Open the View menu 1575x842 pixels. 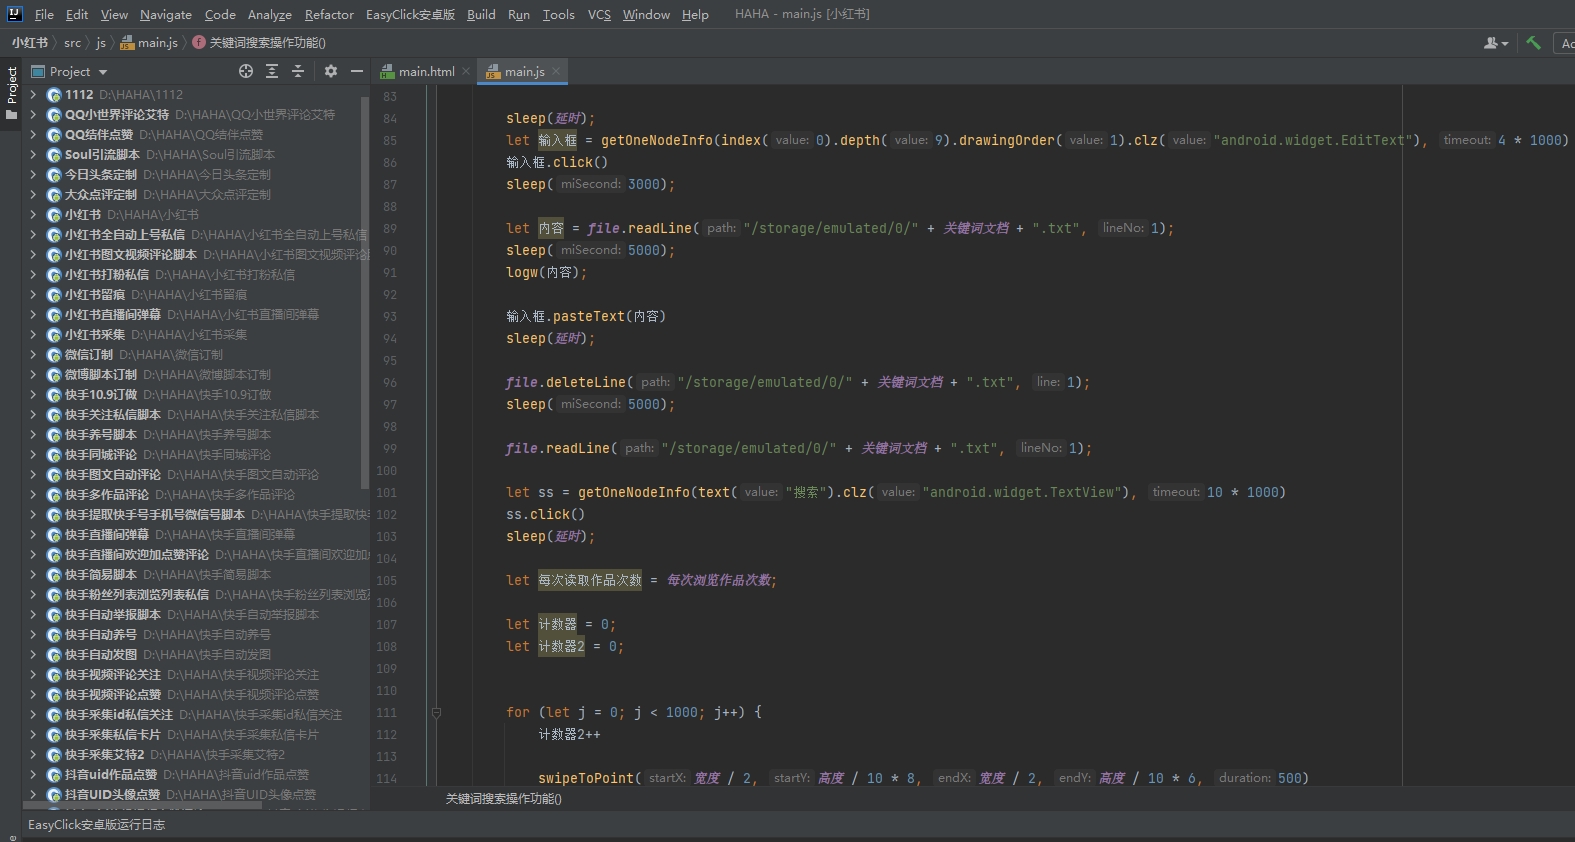pyautogui.click(x=114, y=14)
